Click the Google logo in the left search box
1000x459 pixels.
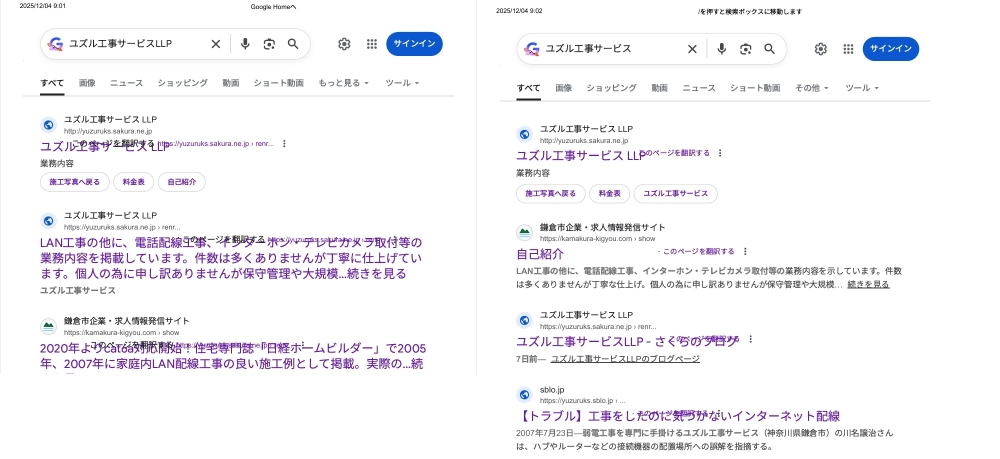[56, 44]
